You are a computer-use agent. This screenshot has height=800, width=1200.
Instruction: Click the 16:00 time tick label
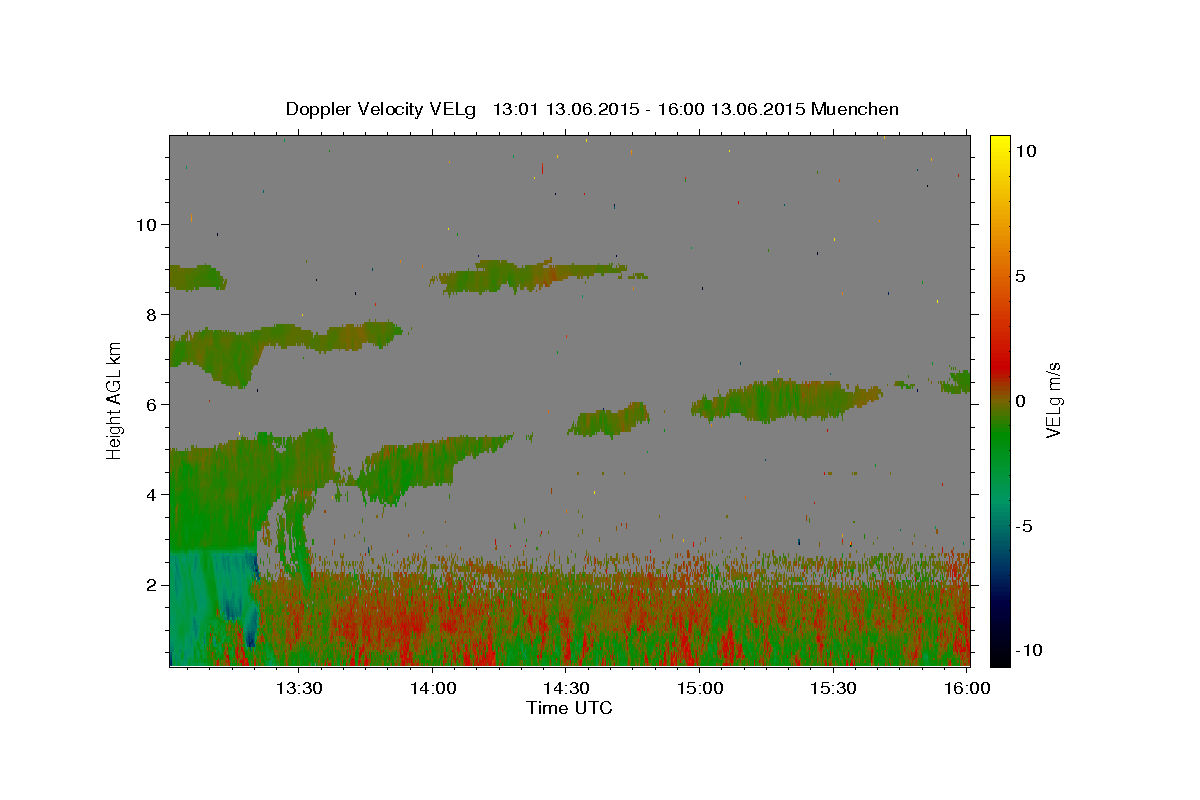(966, 688)
